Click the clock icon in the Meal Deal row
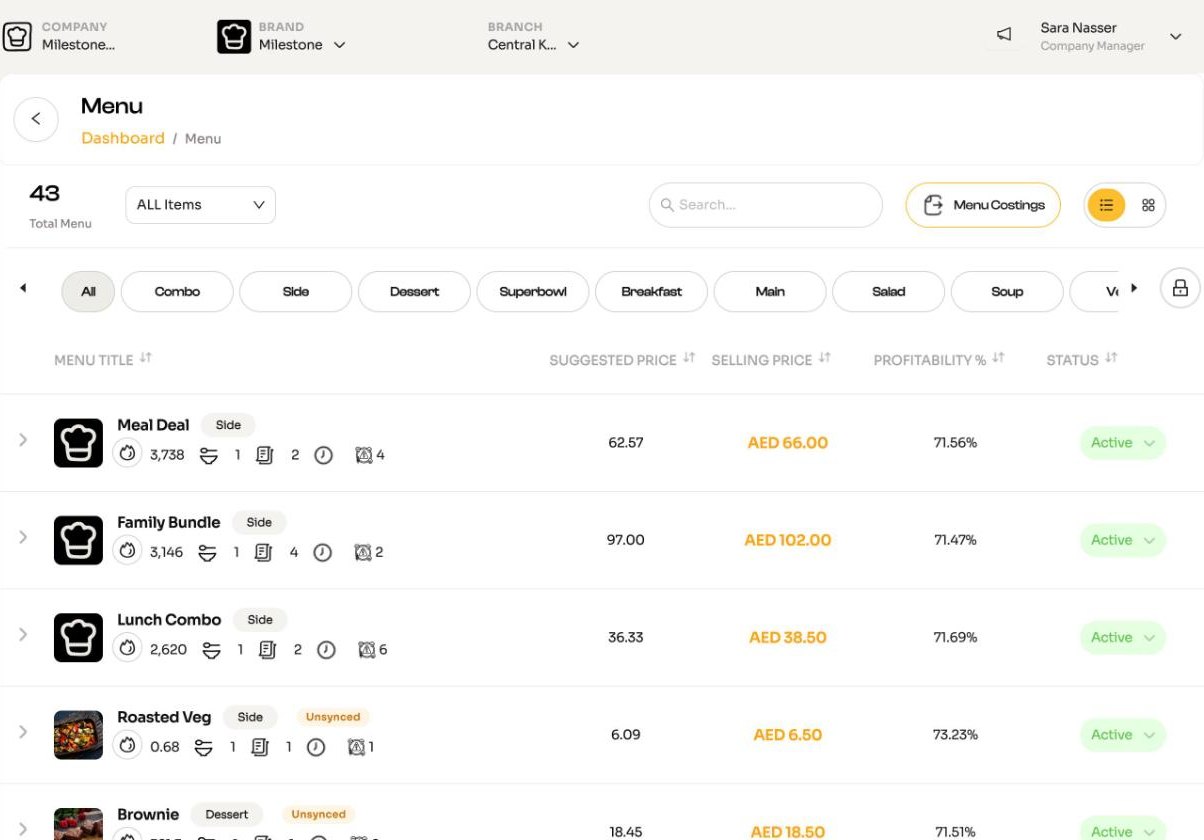This screenshot has width=1204, height=840. [323, 455]
